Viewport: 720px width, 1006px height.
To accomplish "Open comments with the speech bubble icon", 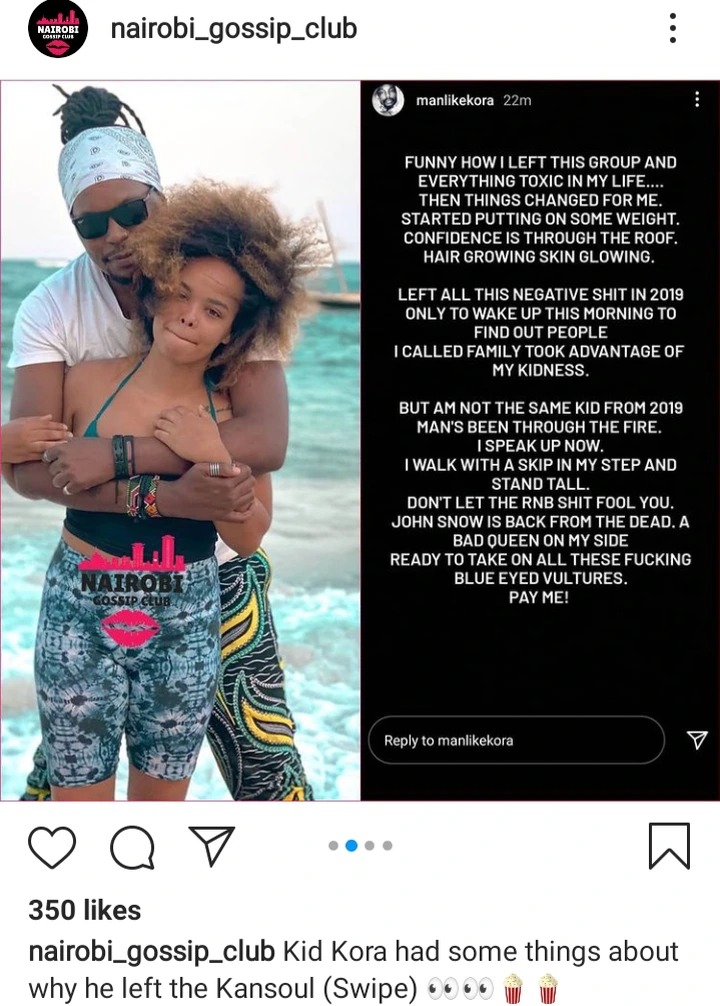I will pyautogui.click(x=132, y=847).
